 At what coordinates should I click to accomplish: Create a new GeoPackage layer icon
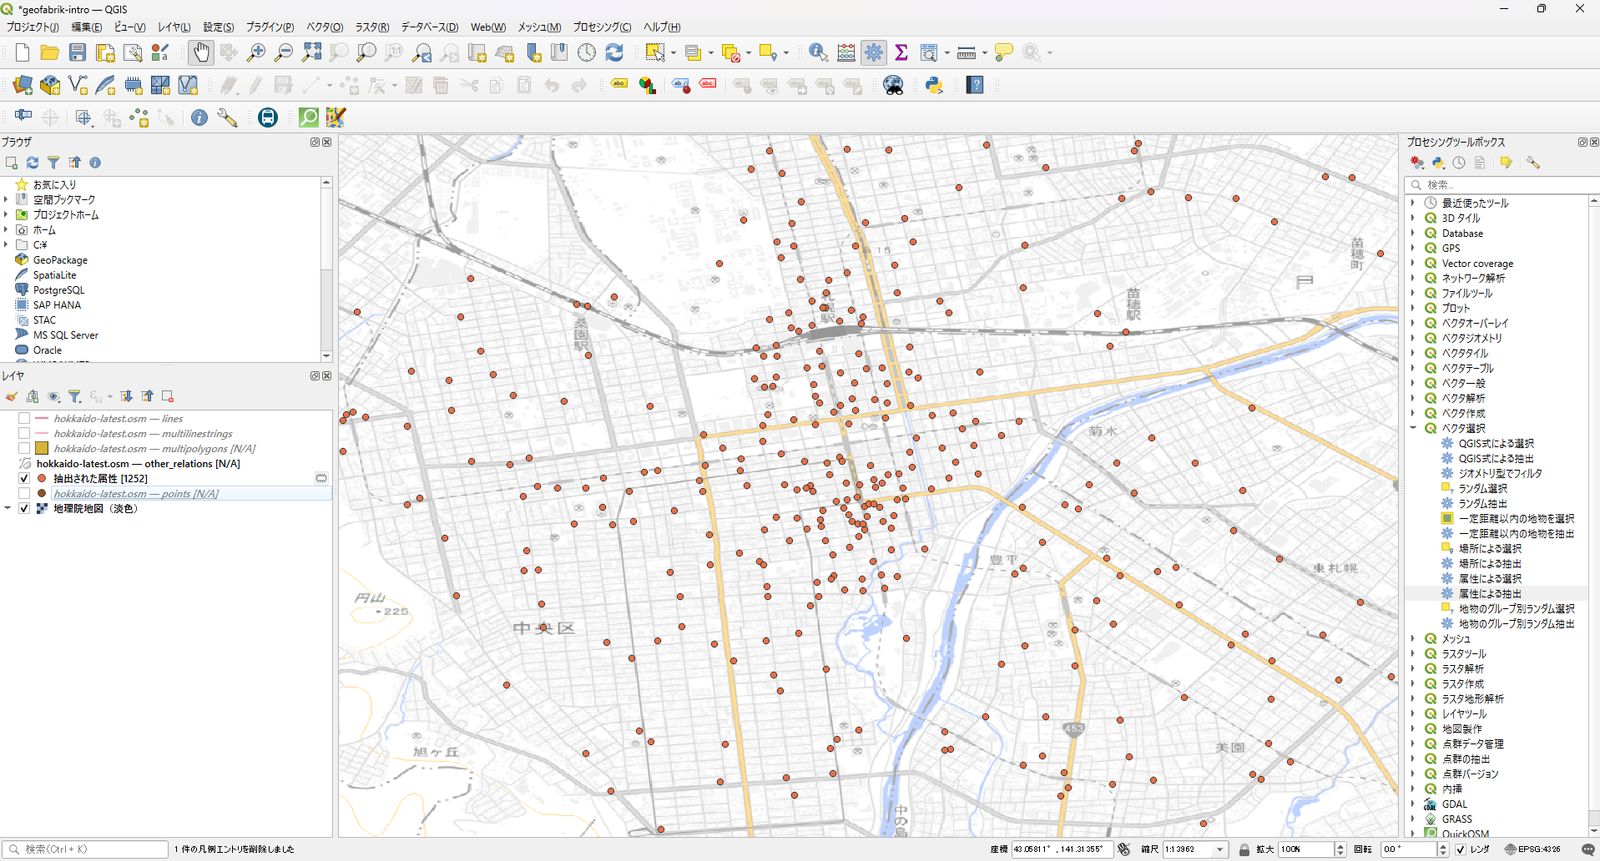[50, 86]
